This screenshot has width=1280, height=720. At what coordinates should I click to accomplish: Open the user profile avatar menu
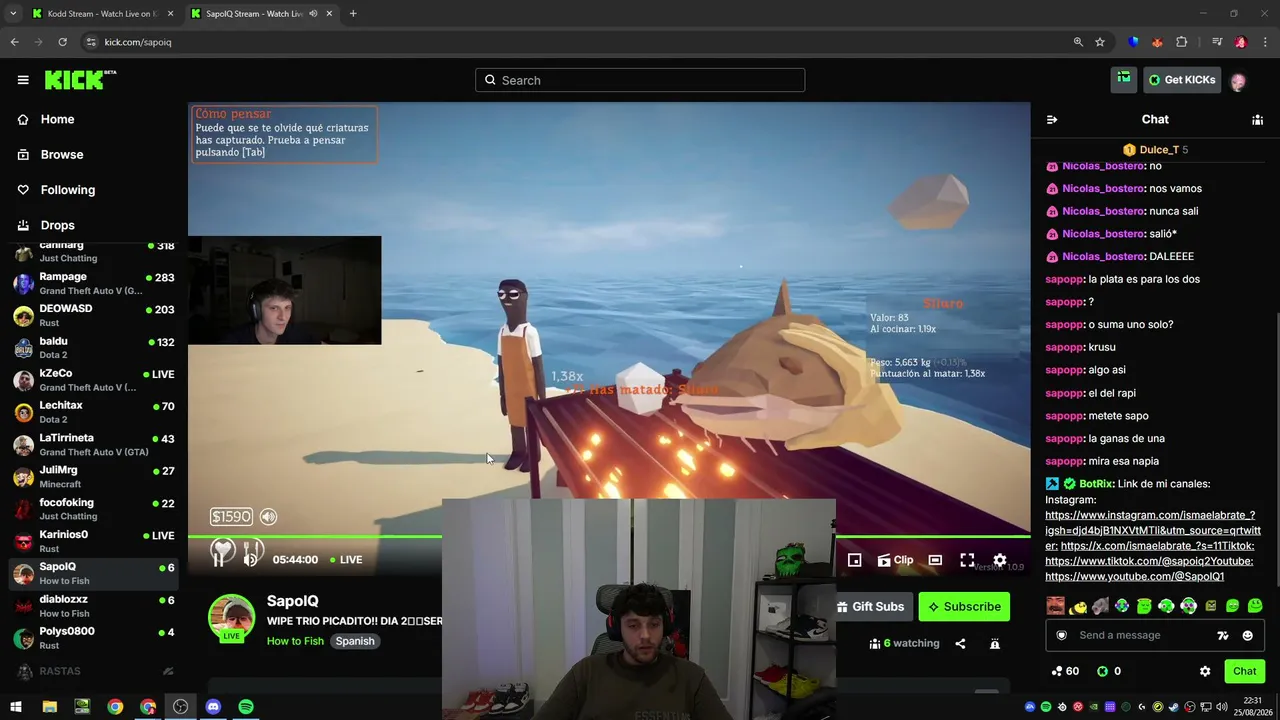1238,80
